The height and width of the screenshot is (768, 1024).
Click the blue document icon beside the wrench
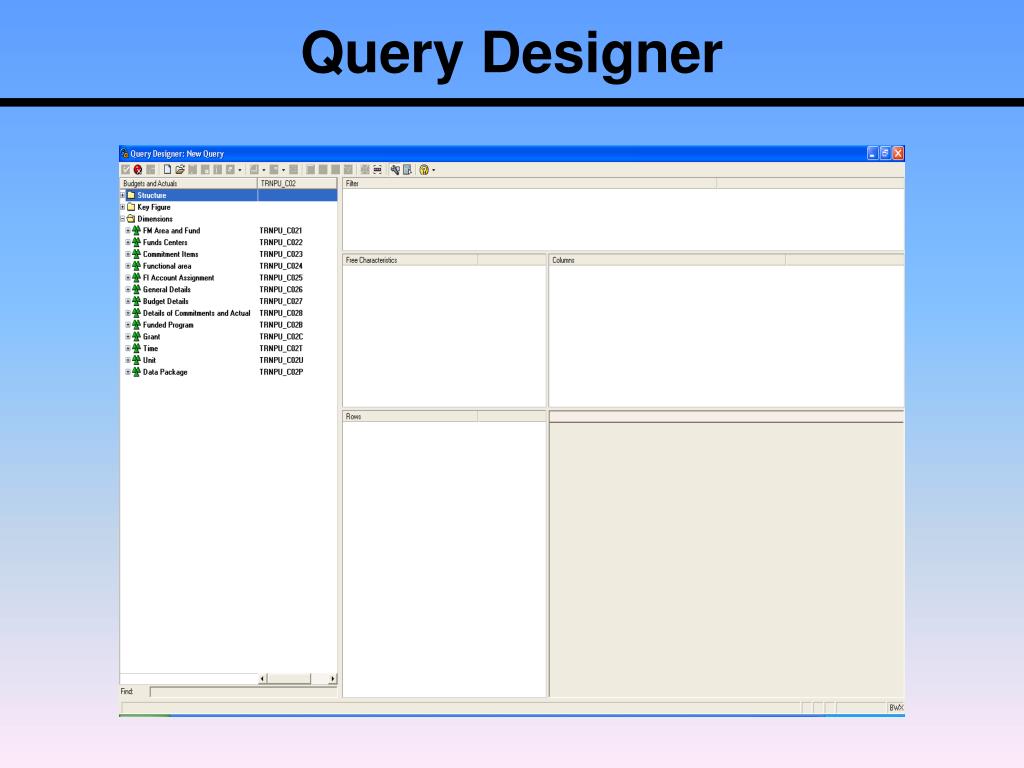tap(408, 170)
